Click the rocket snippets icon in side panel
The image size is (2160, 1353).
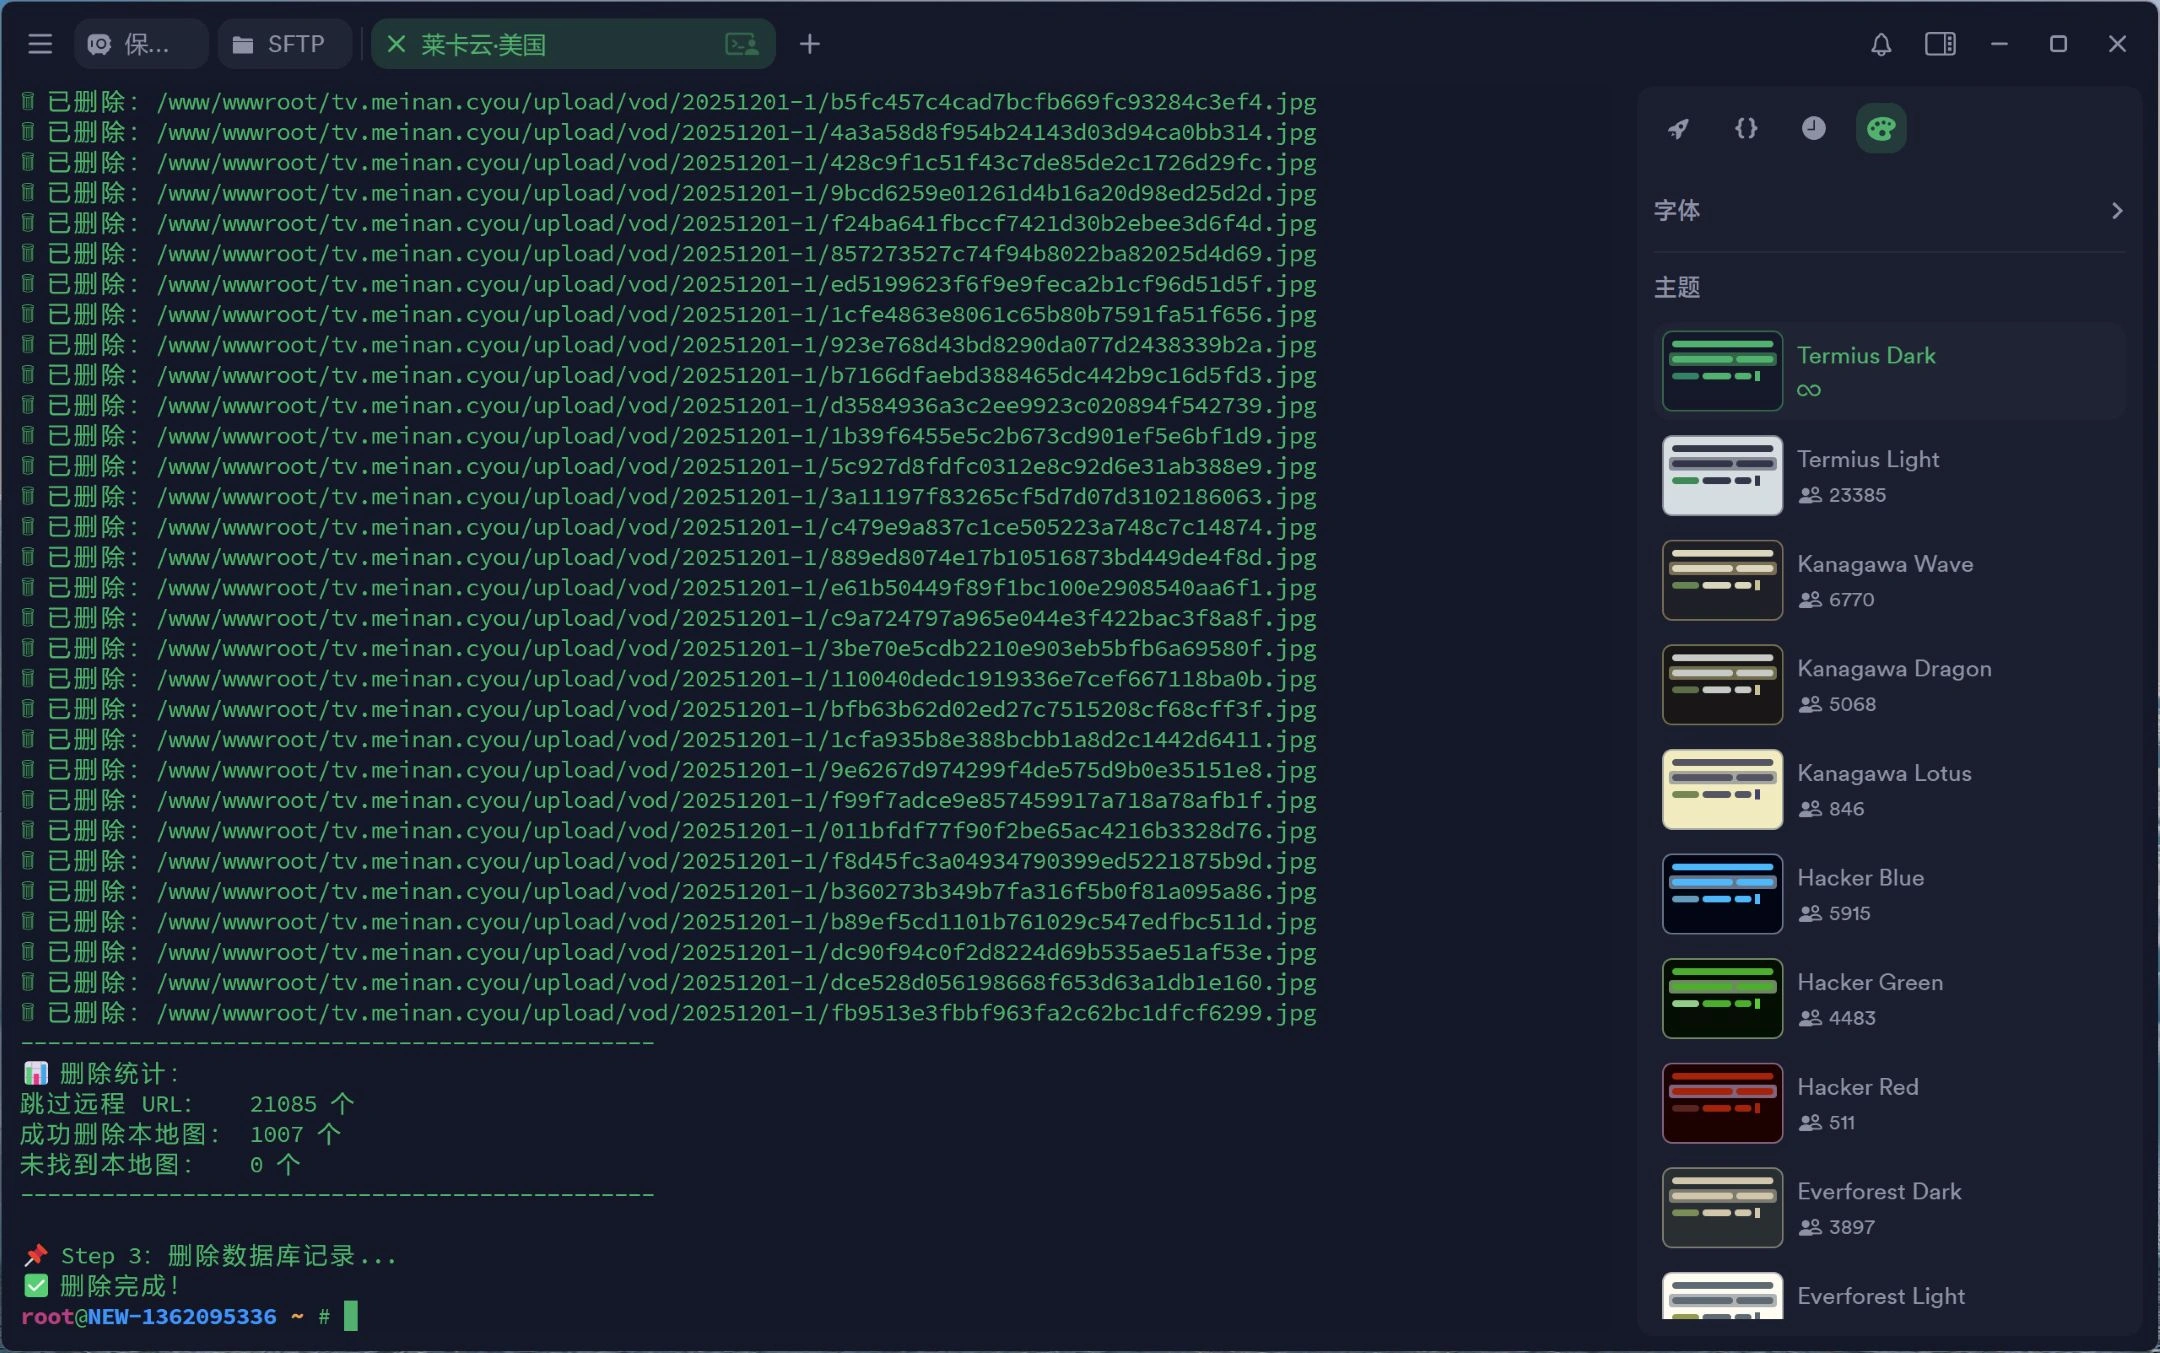pyautogui.click(x=1678, y=128)
